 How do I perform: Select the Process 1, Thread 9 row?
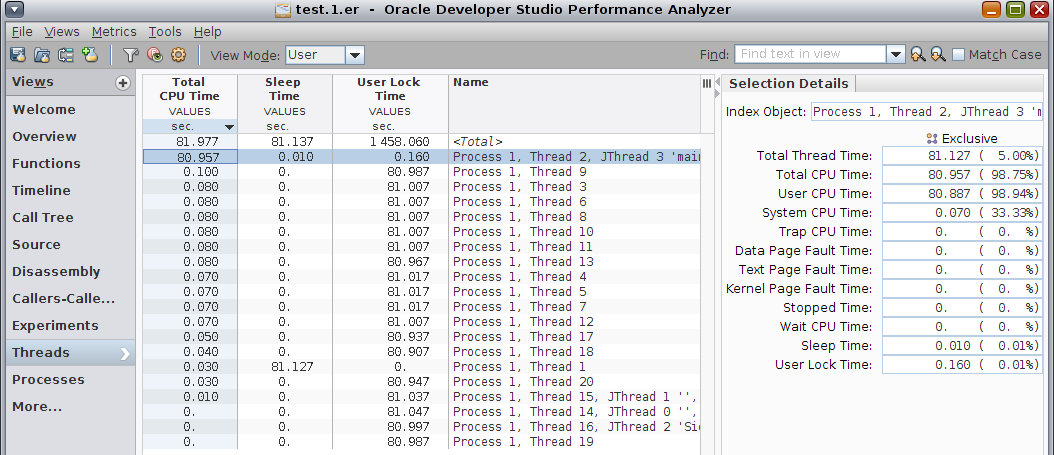421,172
